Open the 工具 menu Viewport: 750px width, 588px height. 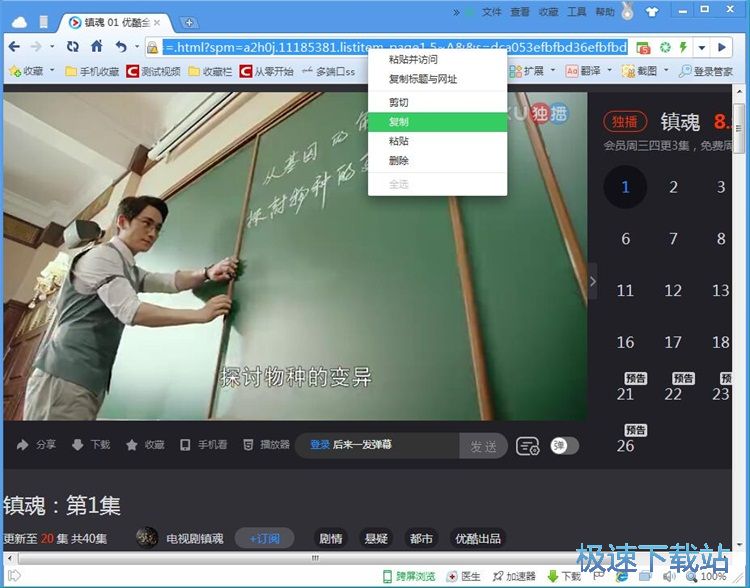coord(577,12)
